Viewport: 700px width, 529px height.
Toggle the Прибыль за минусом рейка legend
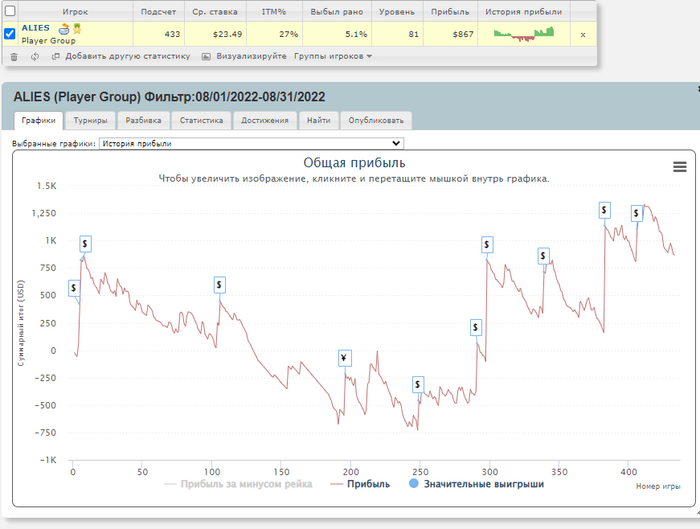pyautogui.click(x=238, y=484)
